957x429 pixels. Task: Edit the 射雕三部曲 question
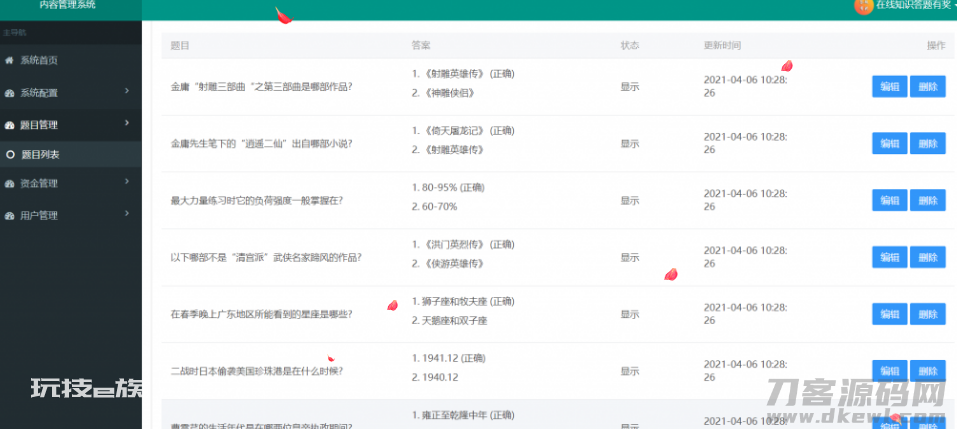(890, 87)
